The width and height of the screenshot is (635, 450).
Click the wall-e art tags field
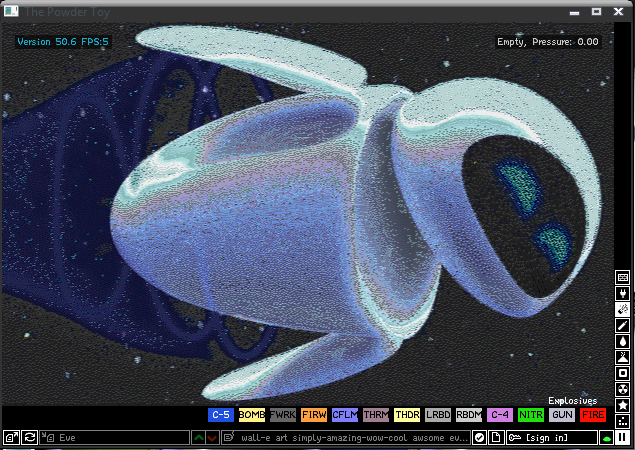pyautogui.click(x=346, y=437)
